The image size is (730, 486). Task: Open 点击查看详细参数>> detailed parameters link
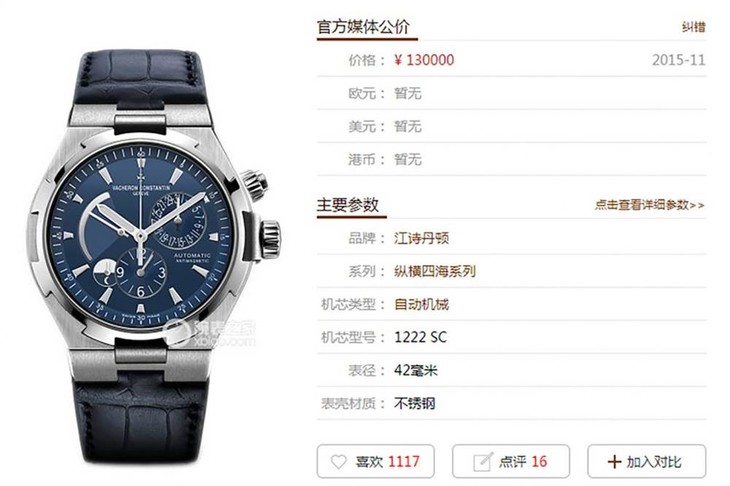649,205
